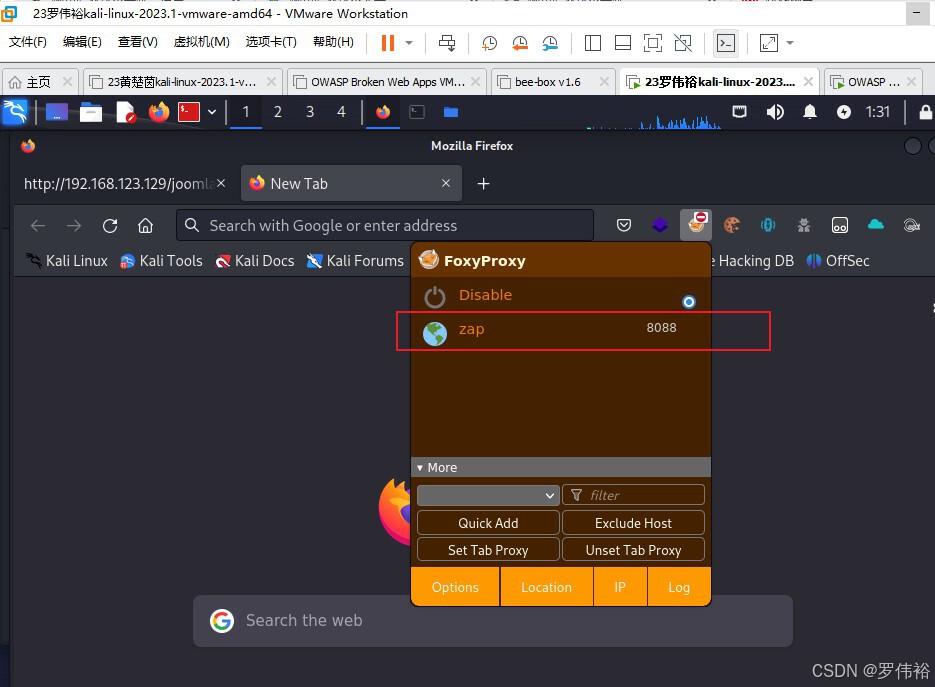Launch Firefox from the Kali panel

(159, 112)
